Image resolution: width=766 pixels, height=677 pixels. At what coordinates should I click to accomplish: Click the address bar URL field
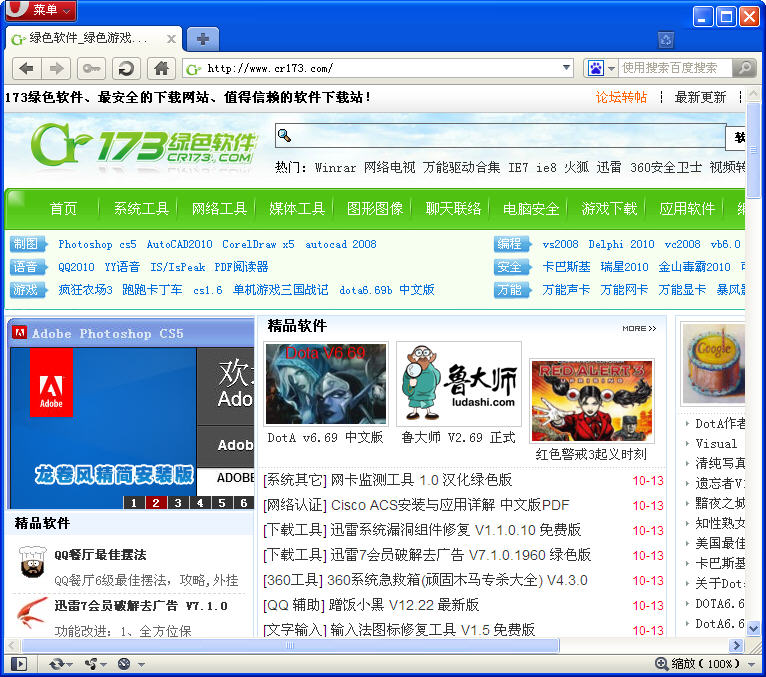coord(379,68)
